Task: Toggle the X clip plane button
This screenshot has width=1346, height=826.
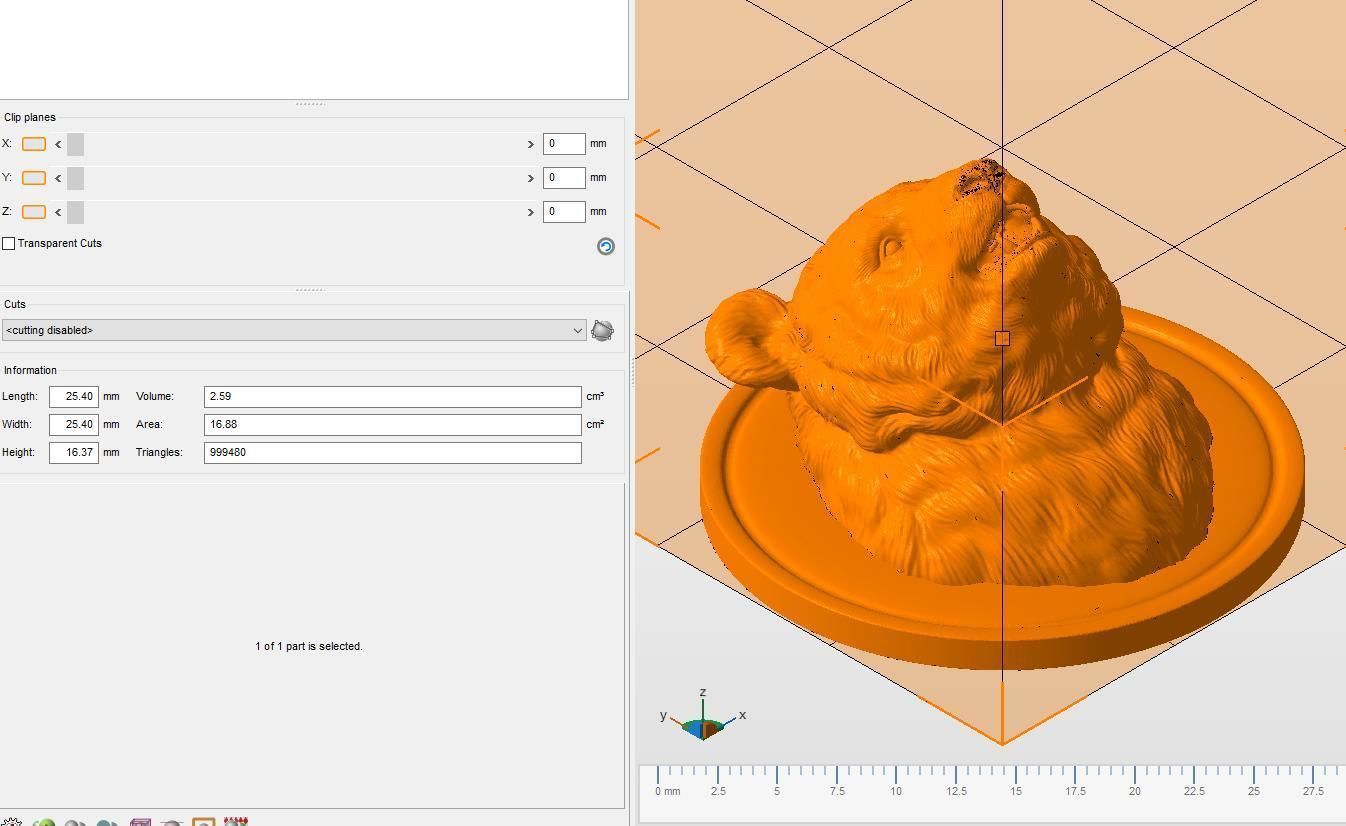Action: [34, 144]
